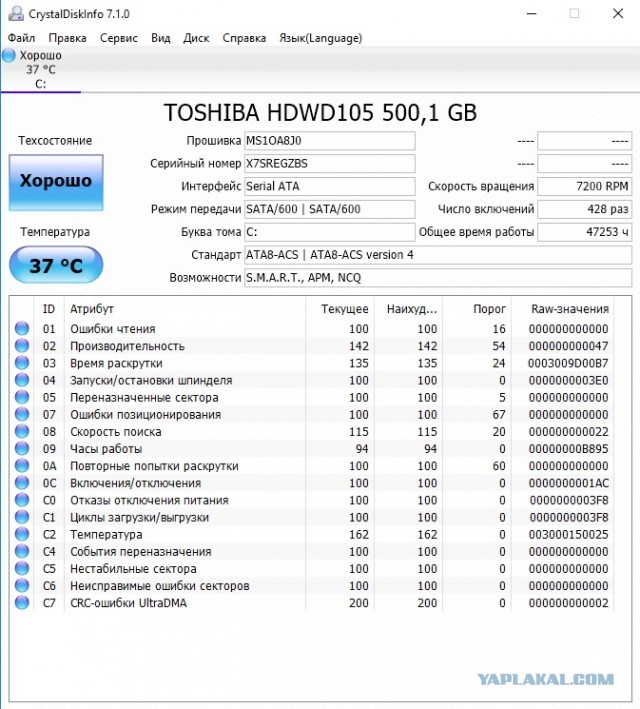Viewport: 640px width, 709px height.
Task: Open the Язык(Language) menu
Action: coord(320,38)
